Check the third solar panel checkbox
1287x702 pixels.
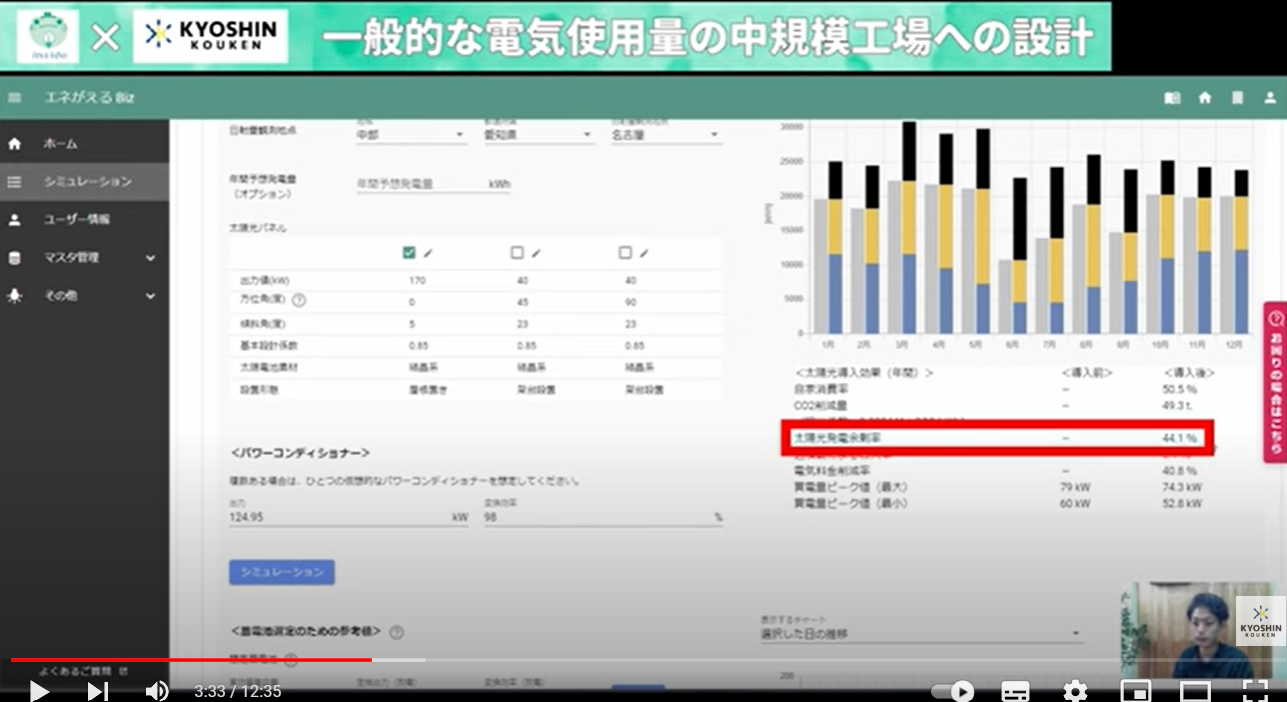point(625,253)
